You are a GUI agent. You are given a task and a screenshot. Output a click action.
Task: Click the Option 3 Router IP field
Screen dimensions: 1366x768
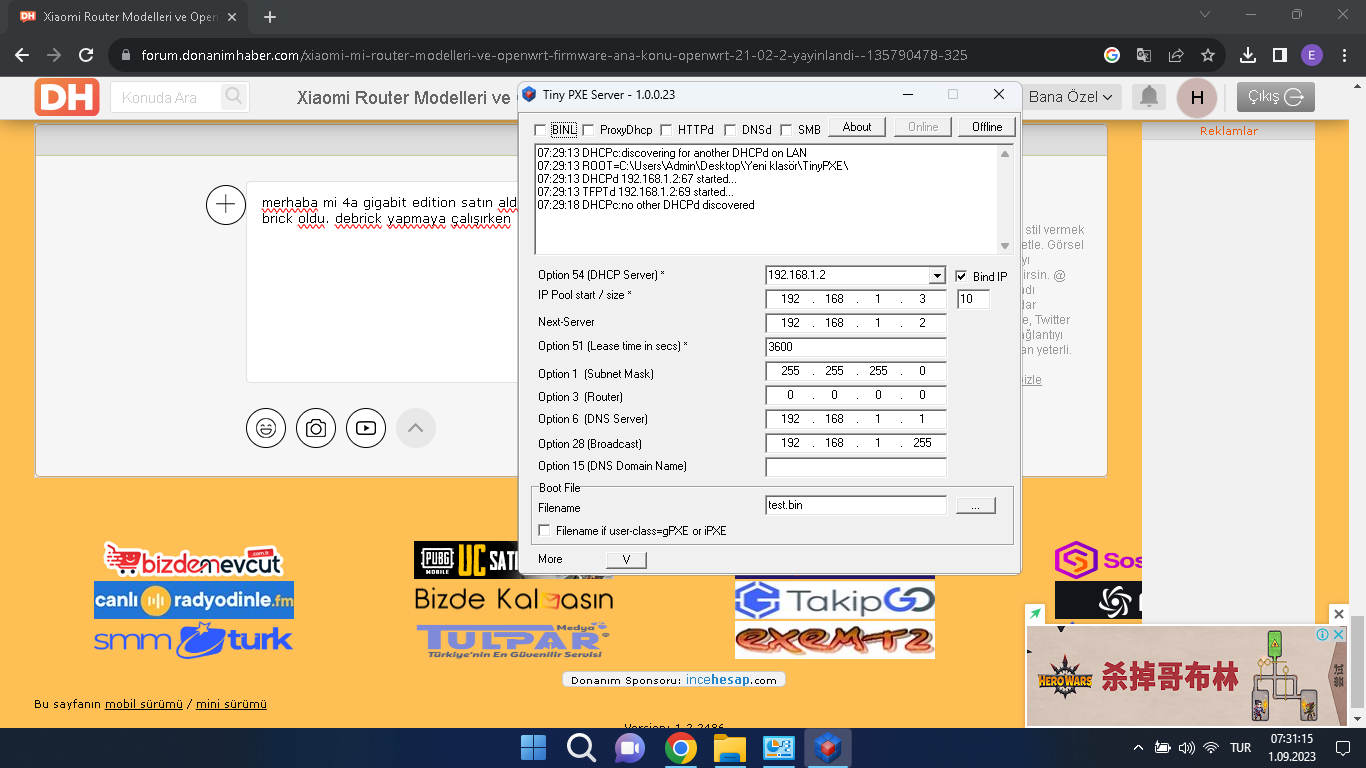(856, 395)
